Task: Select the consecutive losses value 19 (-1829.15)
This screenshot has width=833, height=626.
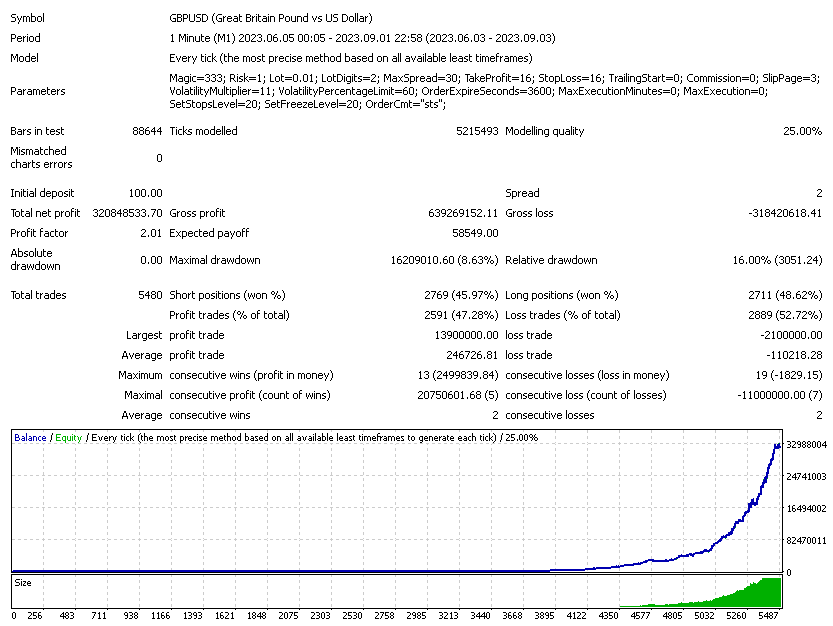Action: 789,375
